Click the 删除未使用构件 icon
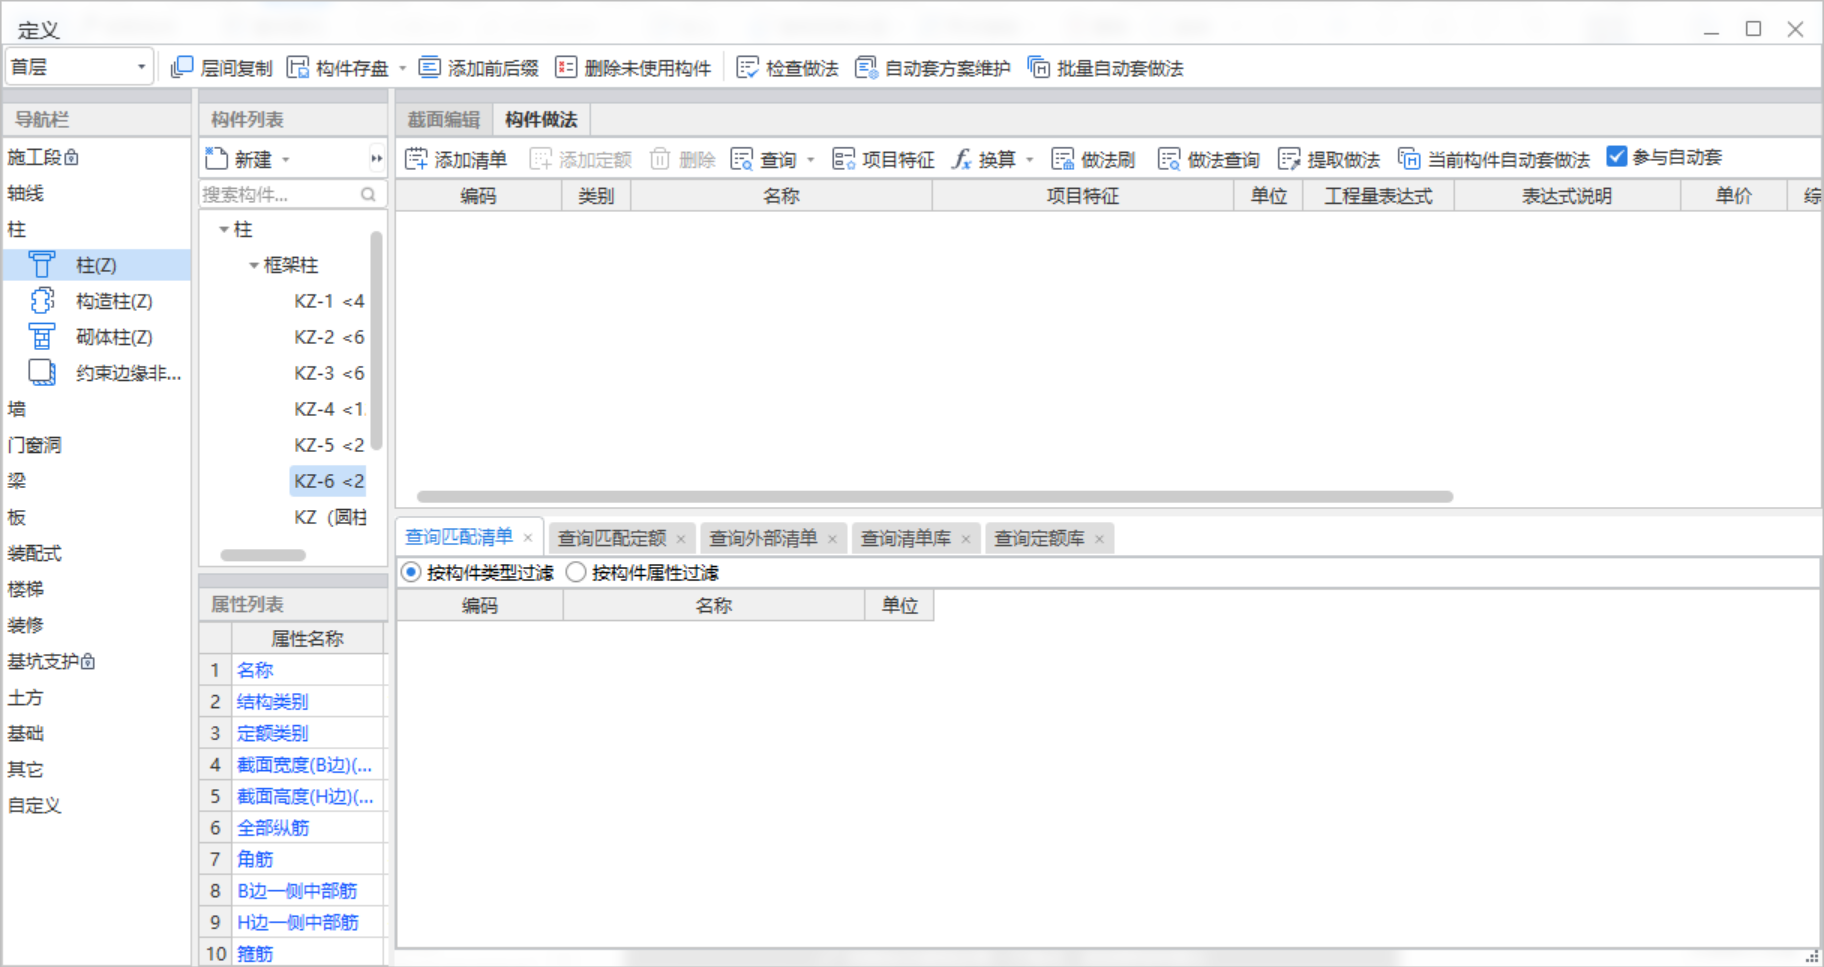The width and height of the screenshot is (1824, 967). point(566,67)
